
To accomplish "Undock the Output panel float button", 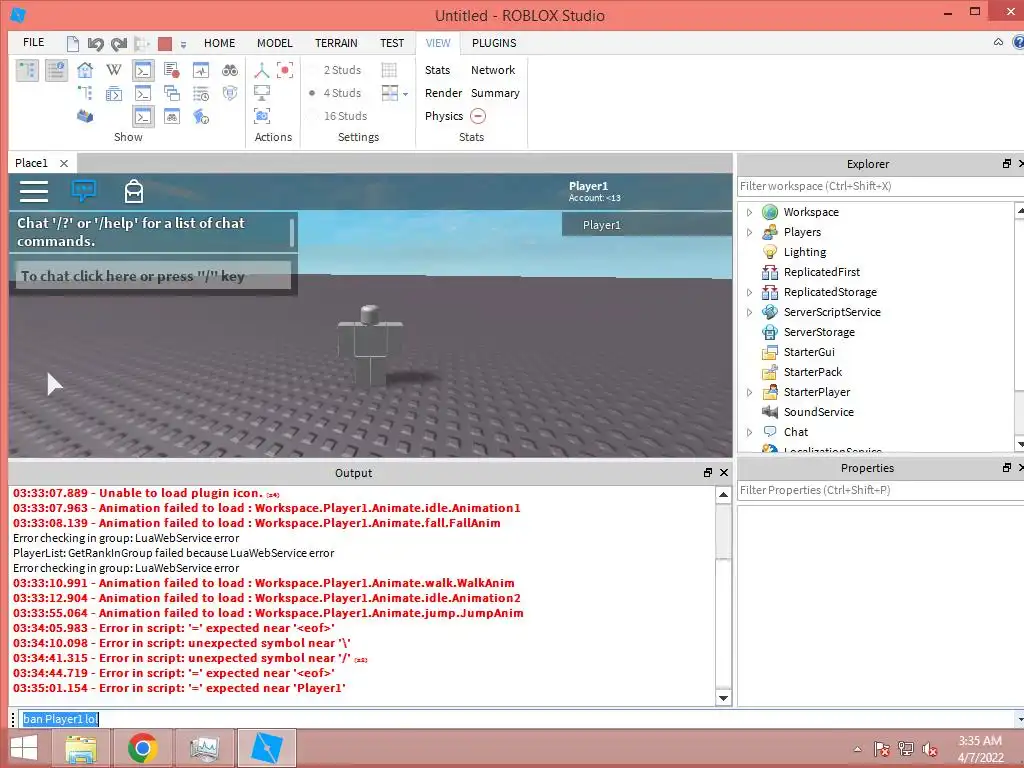I will point(708,473).
